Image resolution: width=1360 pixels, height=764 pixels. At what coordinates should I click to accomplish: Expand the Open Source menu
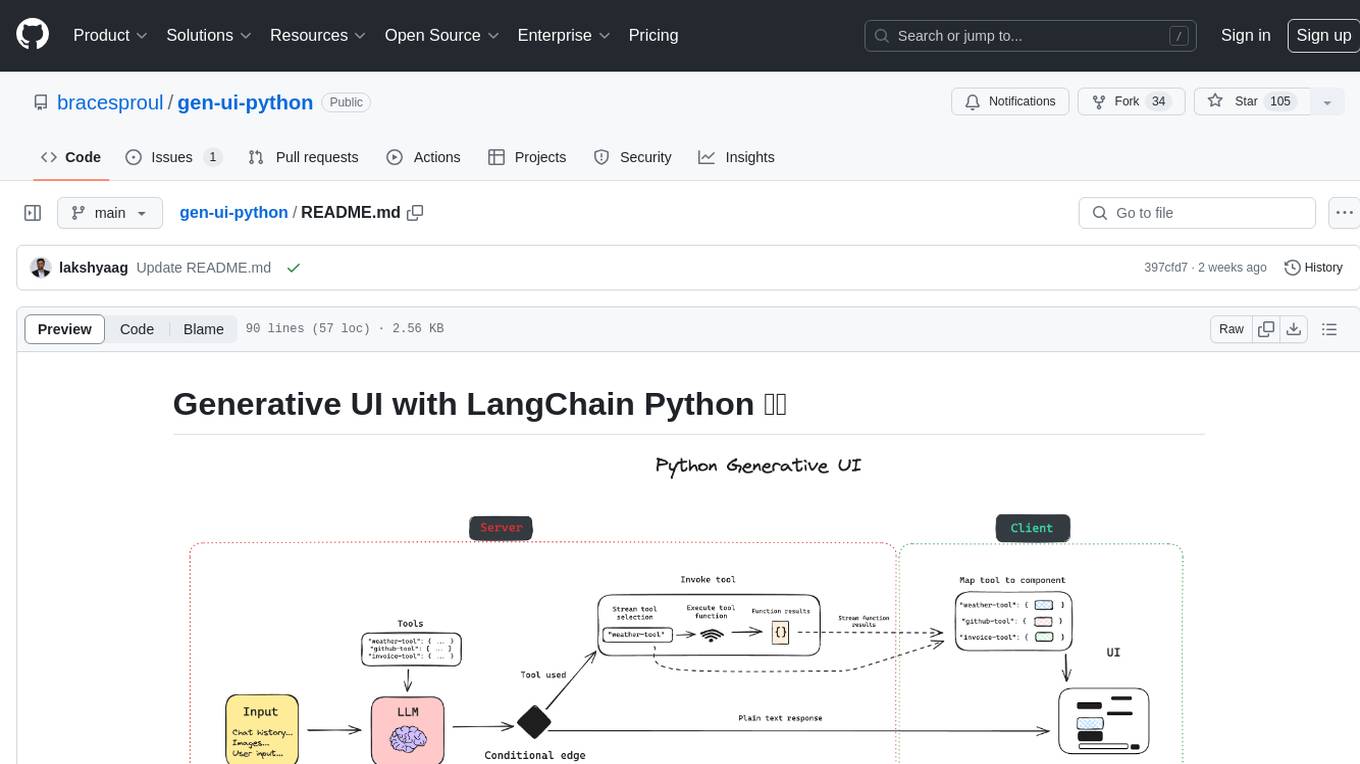[441, 35]
